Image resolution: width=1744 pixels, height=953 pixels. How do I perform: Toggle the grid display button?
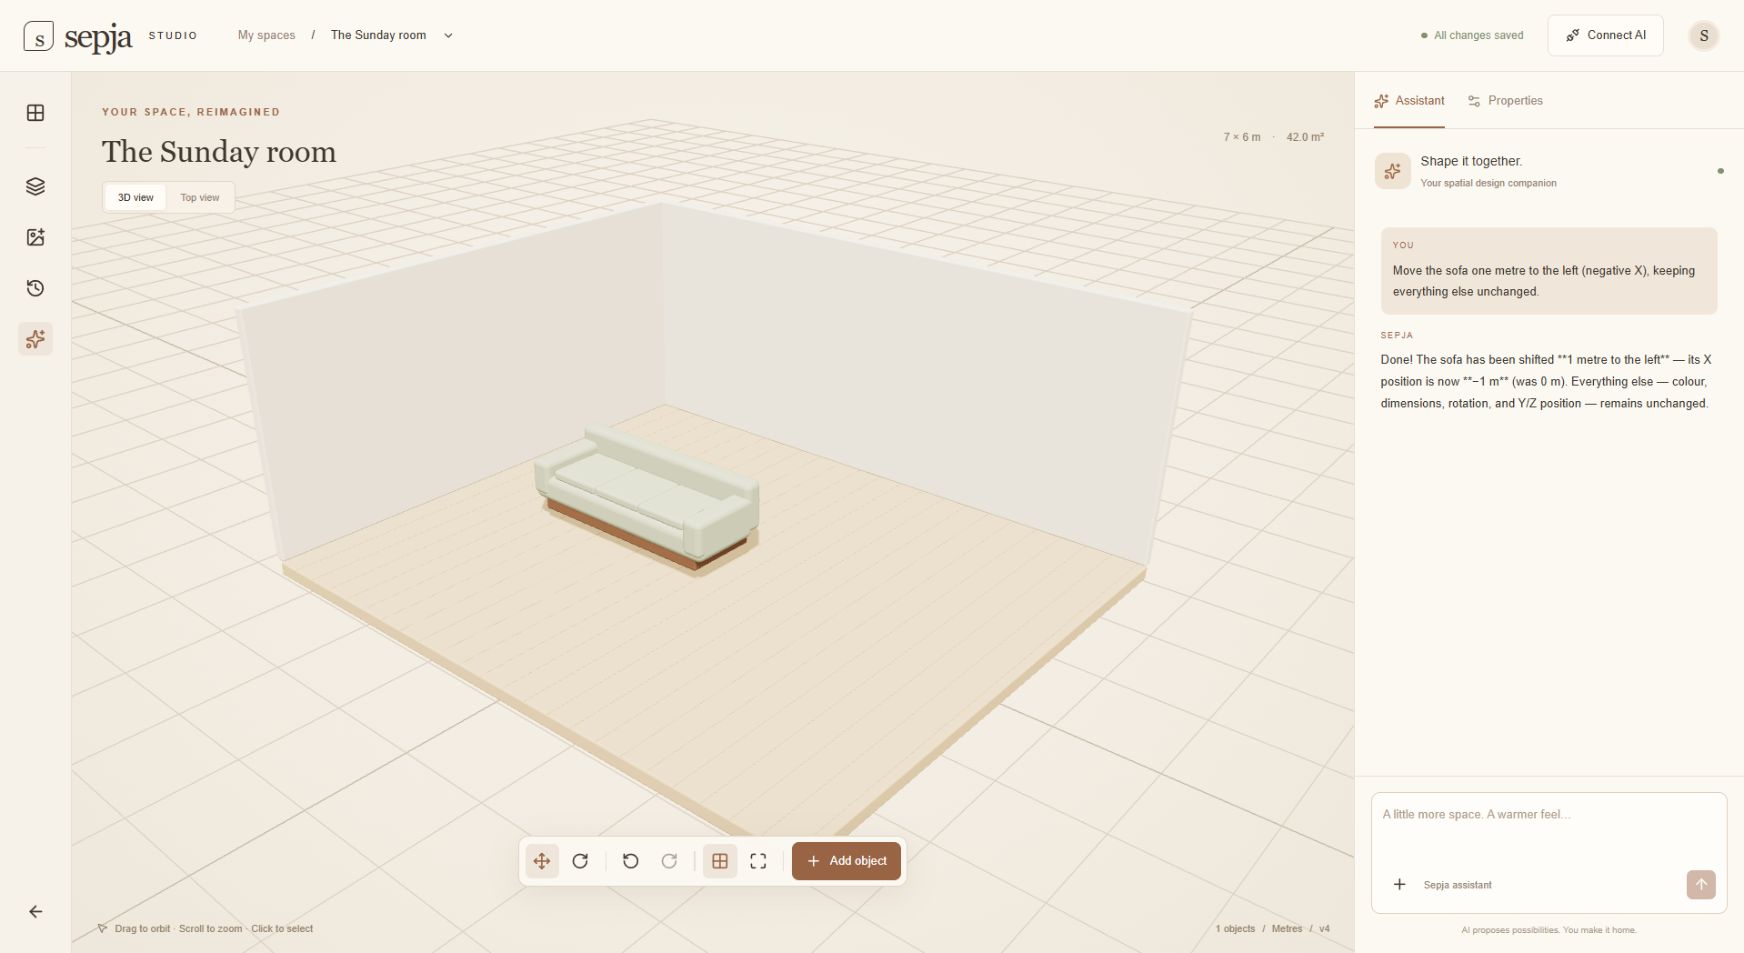pyautogui.click(x=719, y=861)
